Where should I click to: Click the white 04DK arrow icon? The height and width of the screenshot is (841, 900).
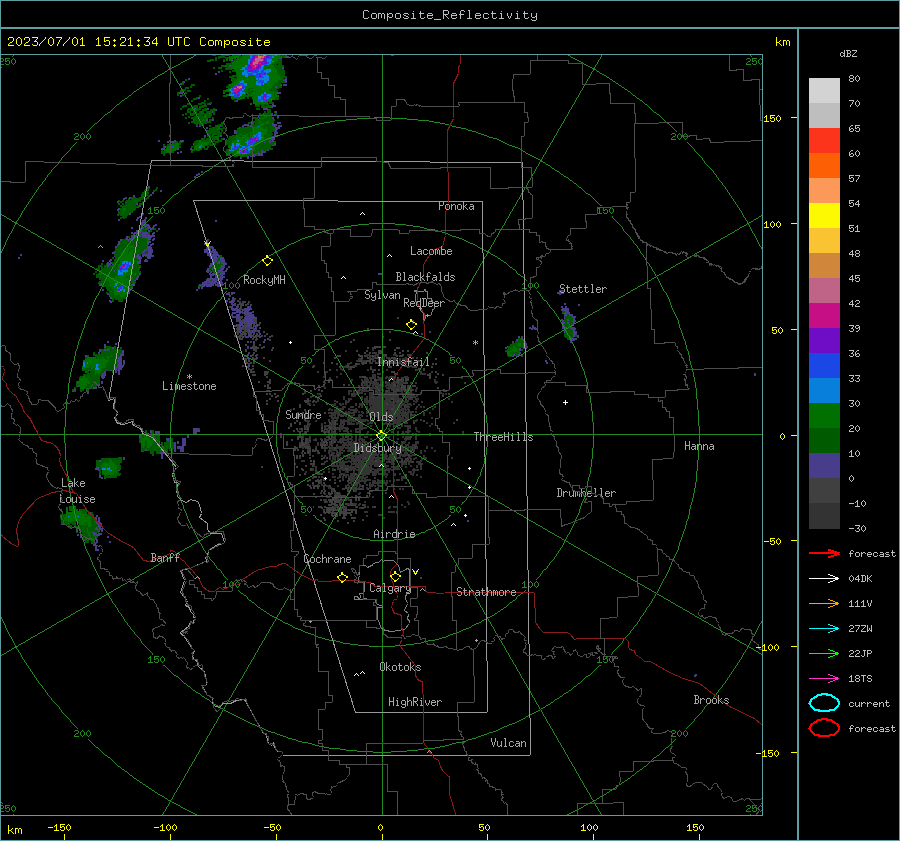point(824,578)
